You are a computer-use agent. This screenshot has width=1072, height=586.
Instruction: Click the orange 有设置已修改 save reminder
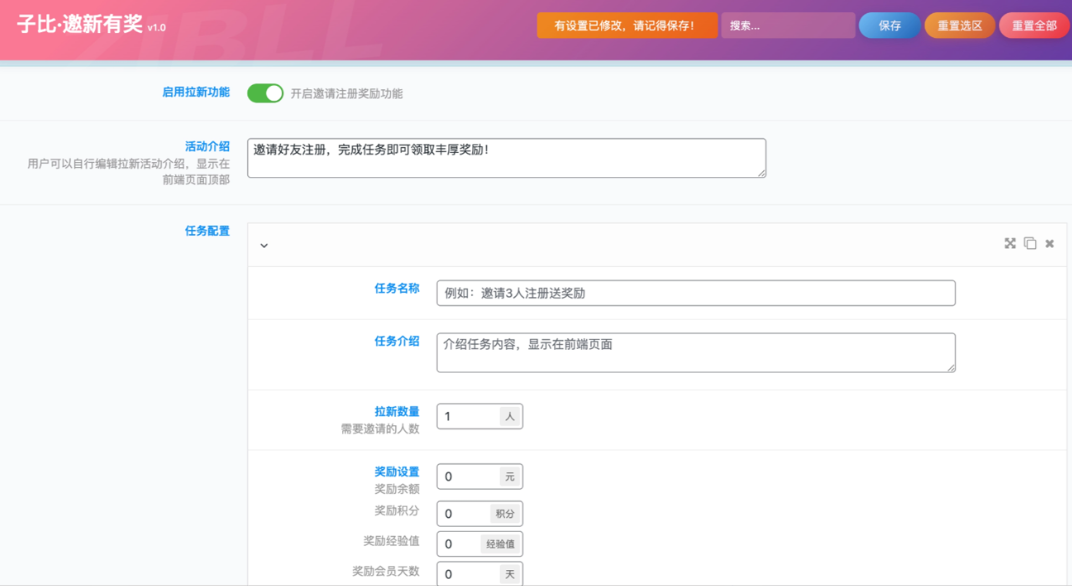point(626,26)
